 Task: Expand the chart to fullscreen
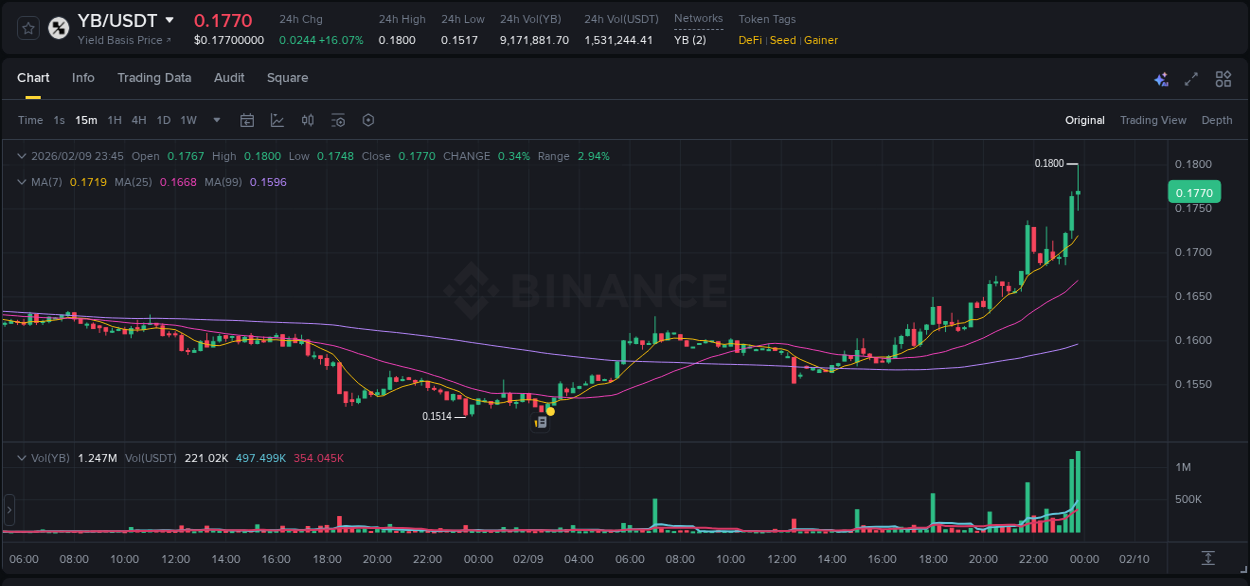click(x=1191, y=78)
